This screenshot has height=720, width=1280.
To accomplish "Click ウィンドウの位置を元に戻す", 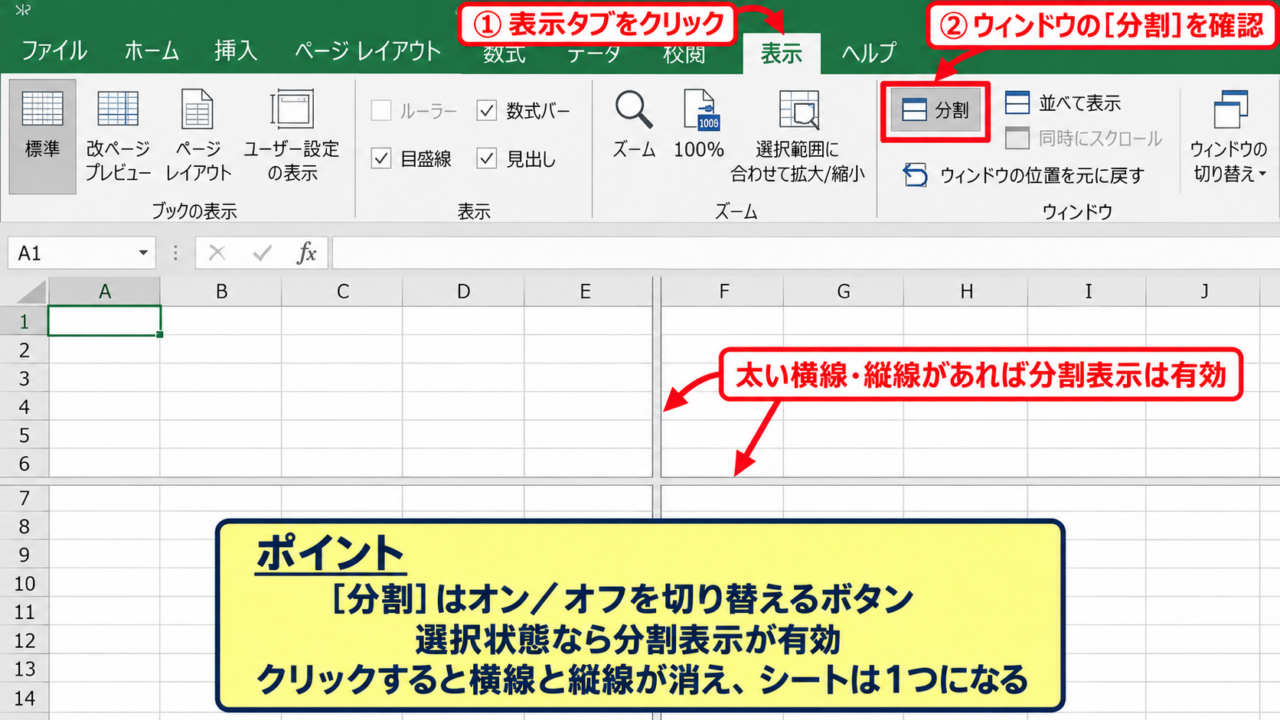I will coord(1023,176).
